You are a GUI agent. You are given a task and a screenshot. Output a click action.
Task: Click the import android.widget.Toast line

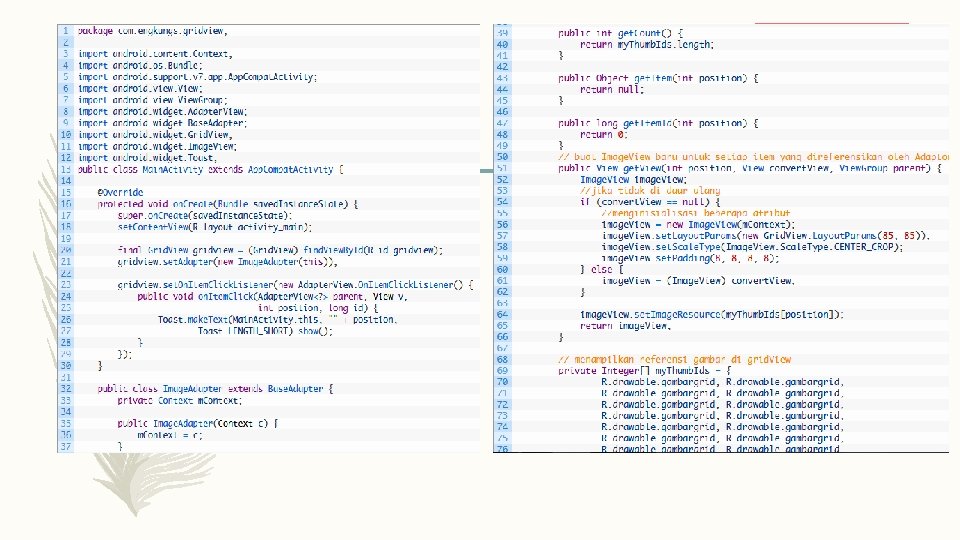coord(148,158)
